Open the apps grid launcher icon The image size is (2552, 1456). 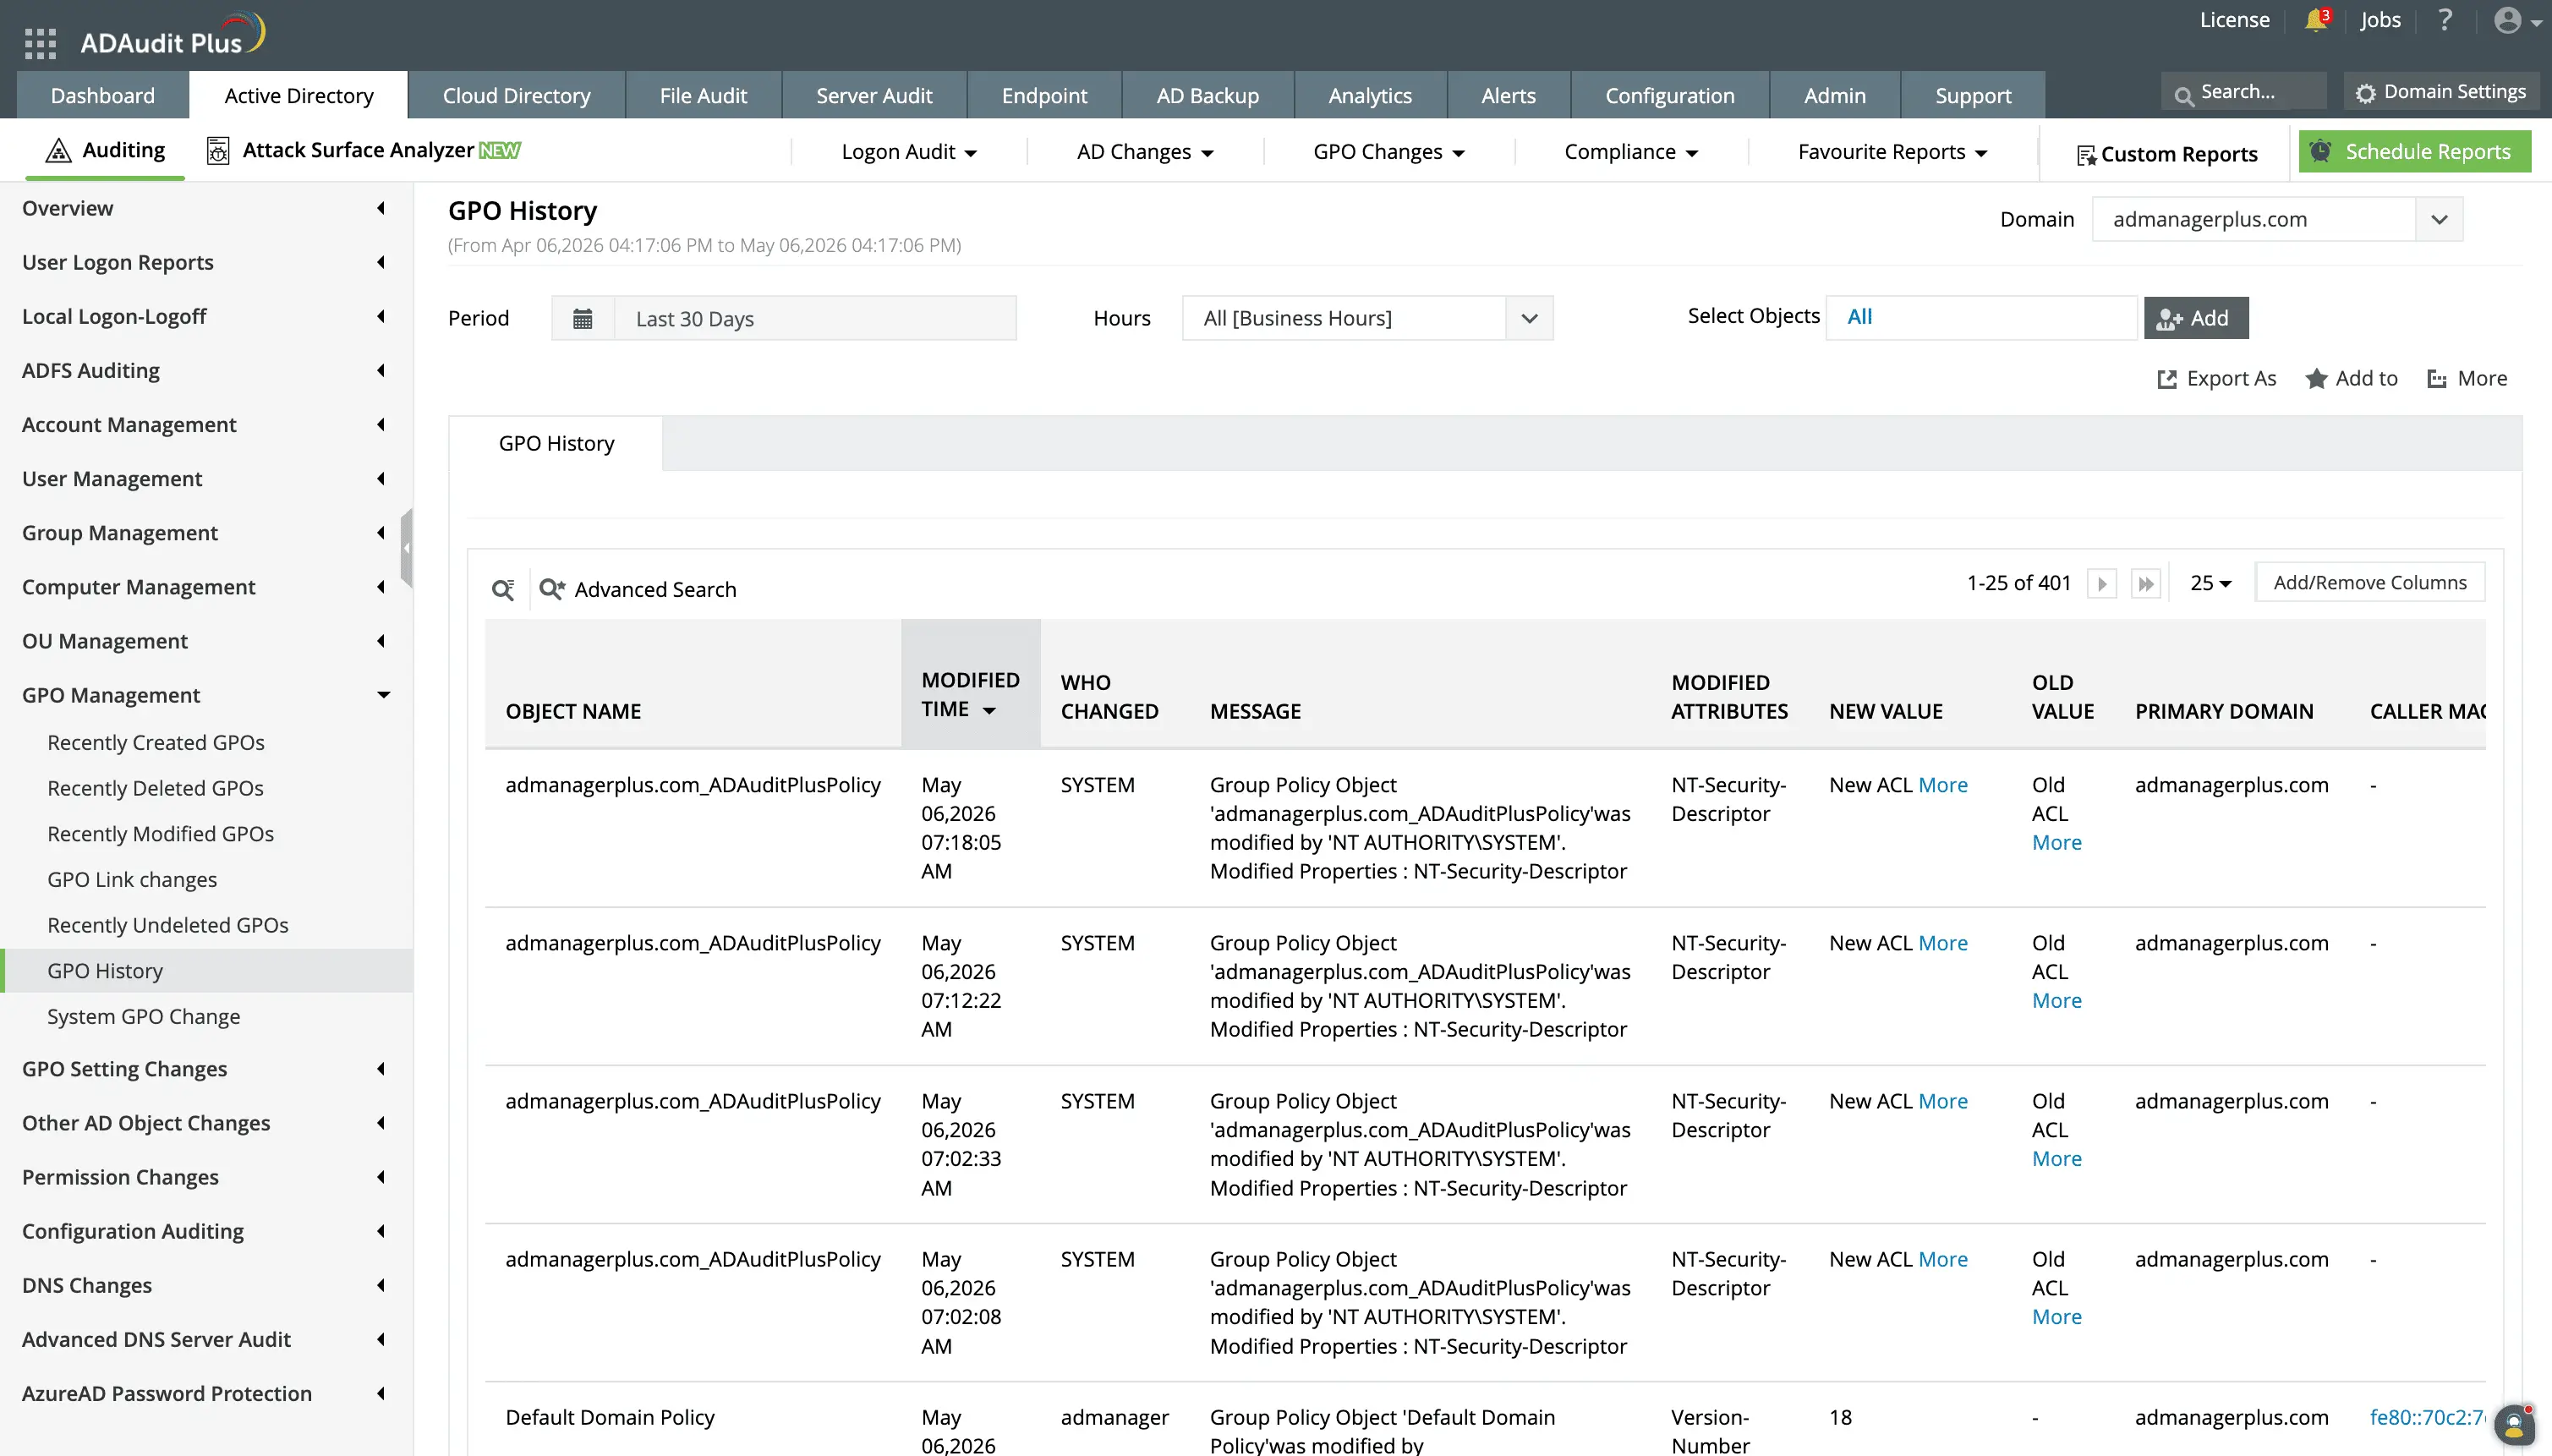(x=40, y=43)
